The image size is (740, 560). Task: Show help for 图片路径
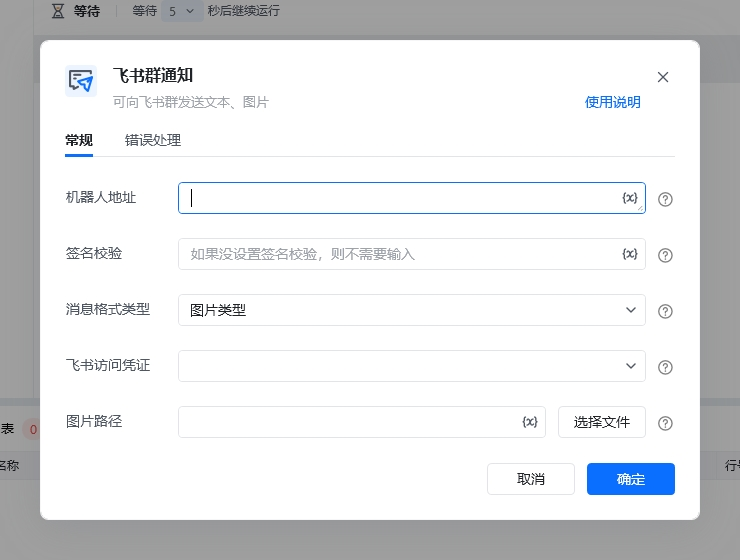pos(665,423)
